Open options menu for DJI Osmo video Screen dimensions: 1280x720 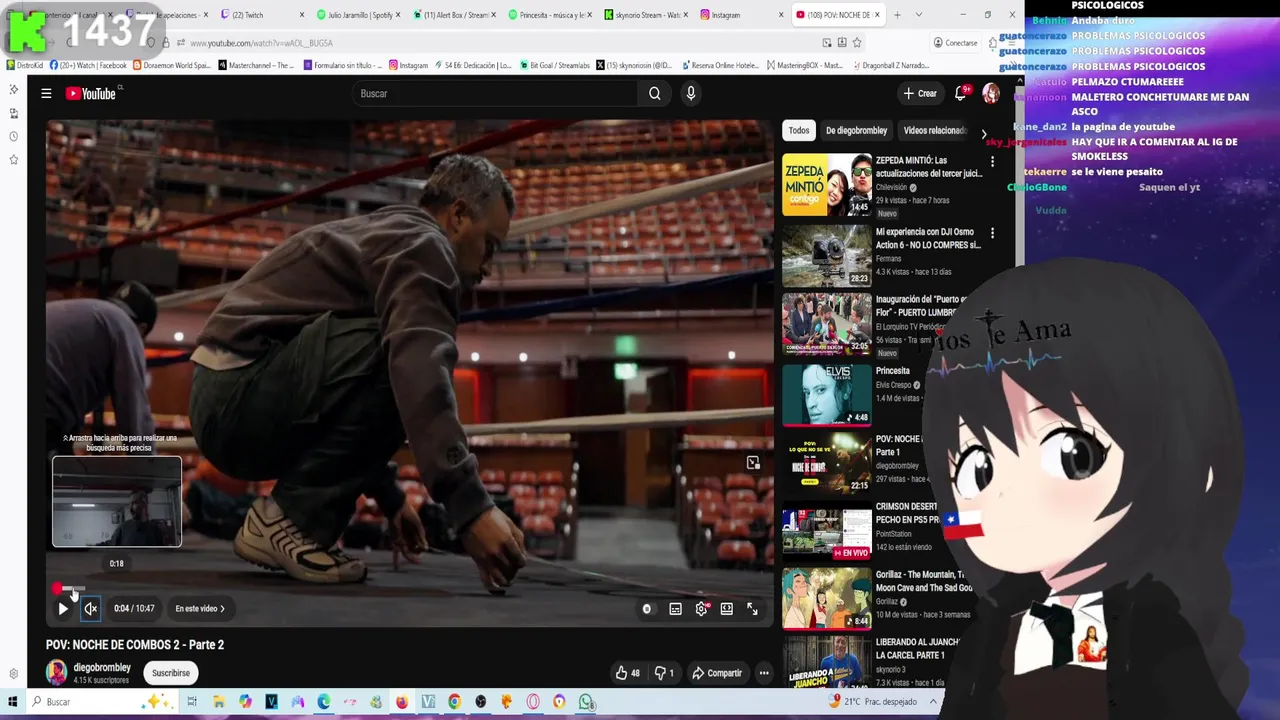coord(992,233)
